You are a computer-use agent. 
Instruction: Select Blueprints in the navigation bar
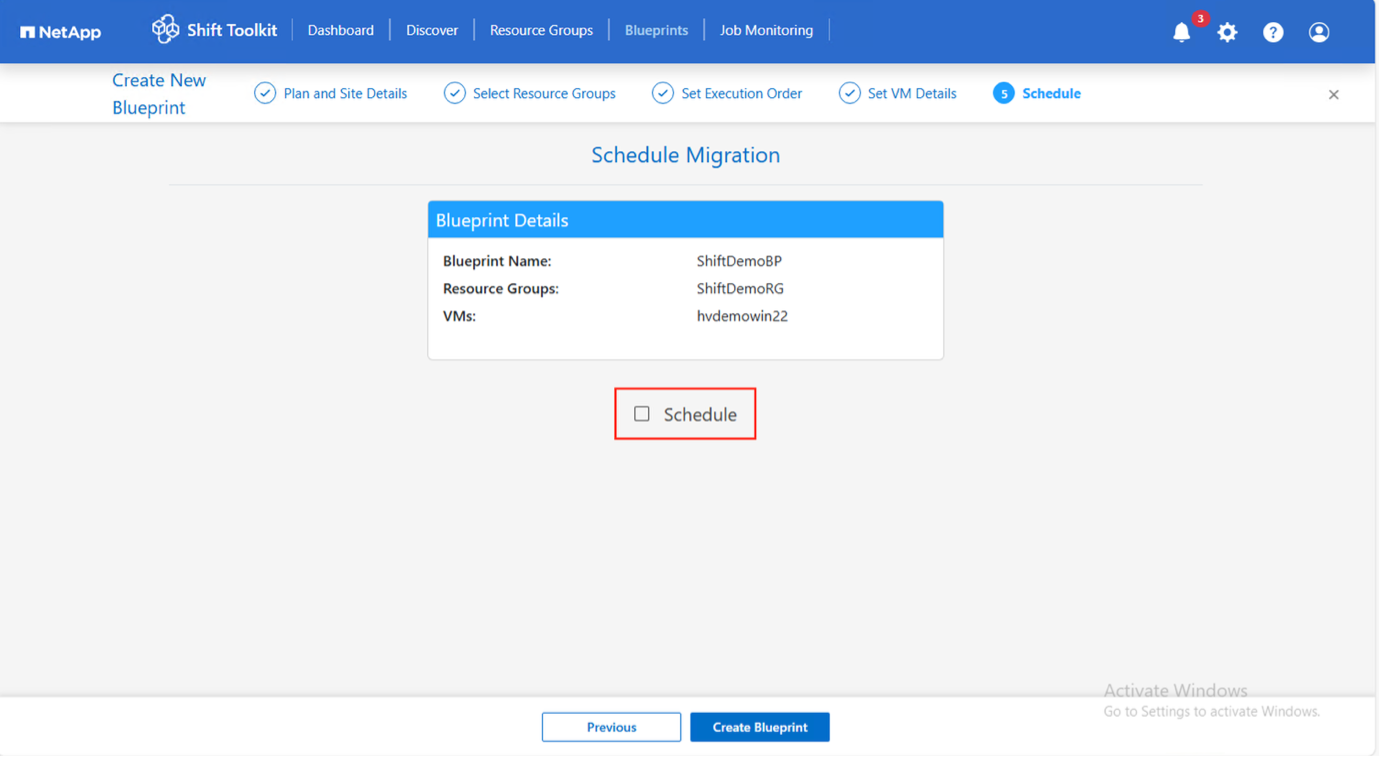click(656, 30)
